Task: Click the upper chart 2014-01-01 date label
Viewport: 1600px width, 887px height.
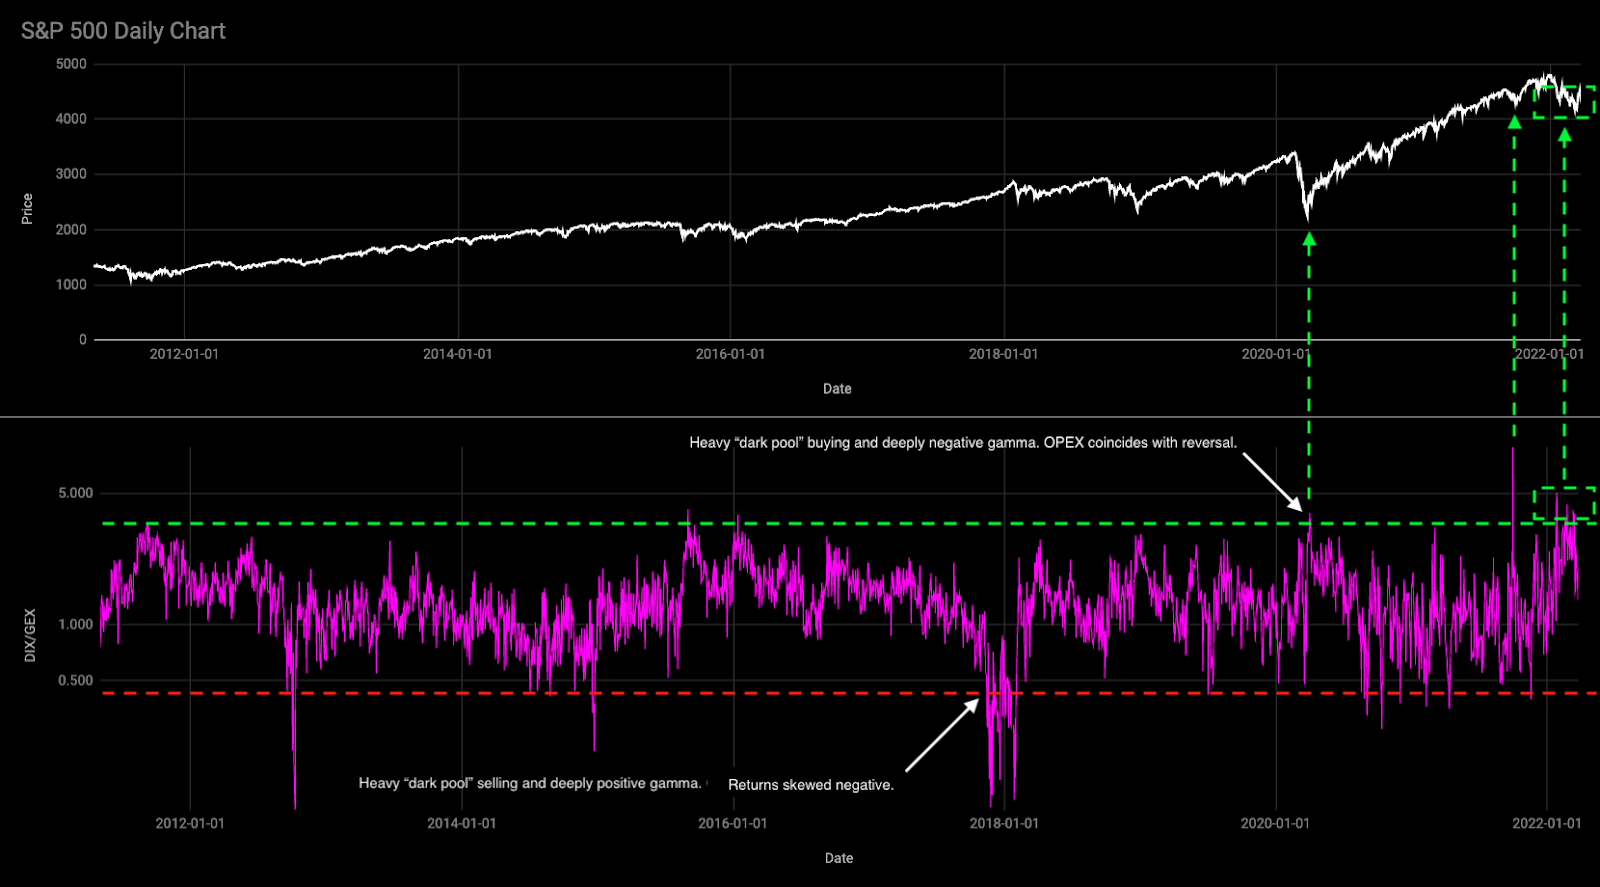Action: click(x=457, y=354)
